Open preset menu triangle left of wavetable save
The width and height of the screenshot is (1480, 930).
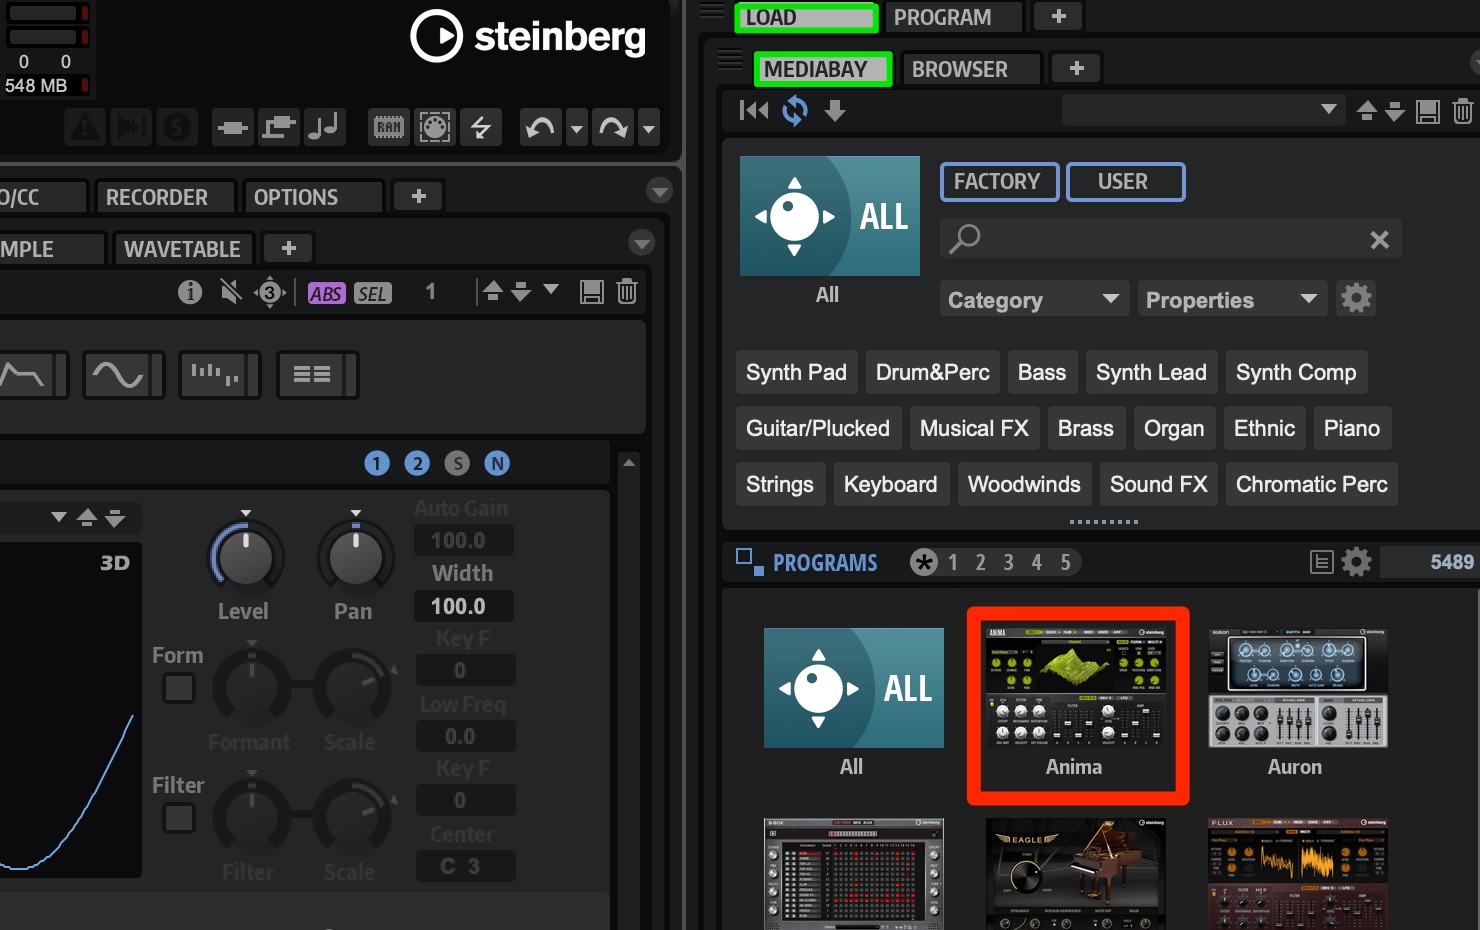[551, 290]
